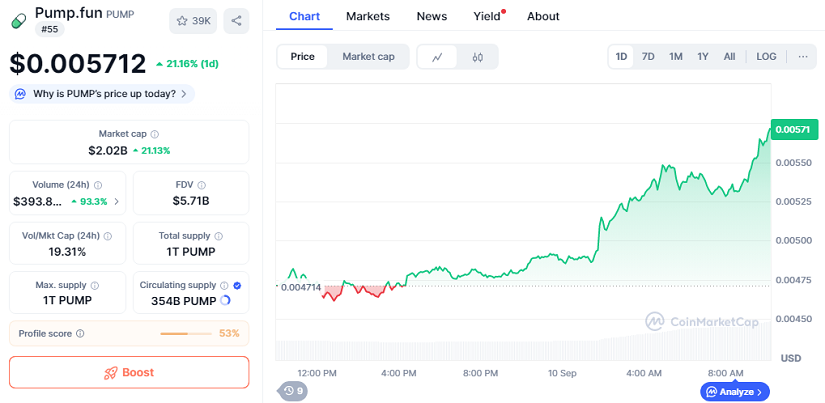Screen dimensions: 825x403
Task: Click the Profile score progress bar
Action: click(186, 334)
